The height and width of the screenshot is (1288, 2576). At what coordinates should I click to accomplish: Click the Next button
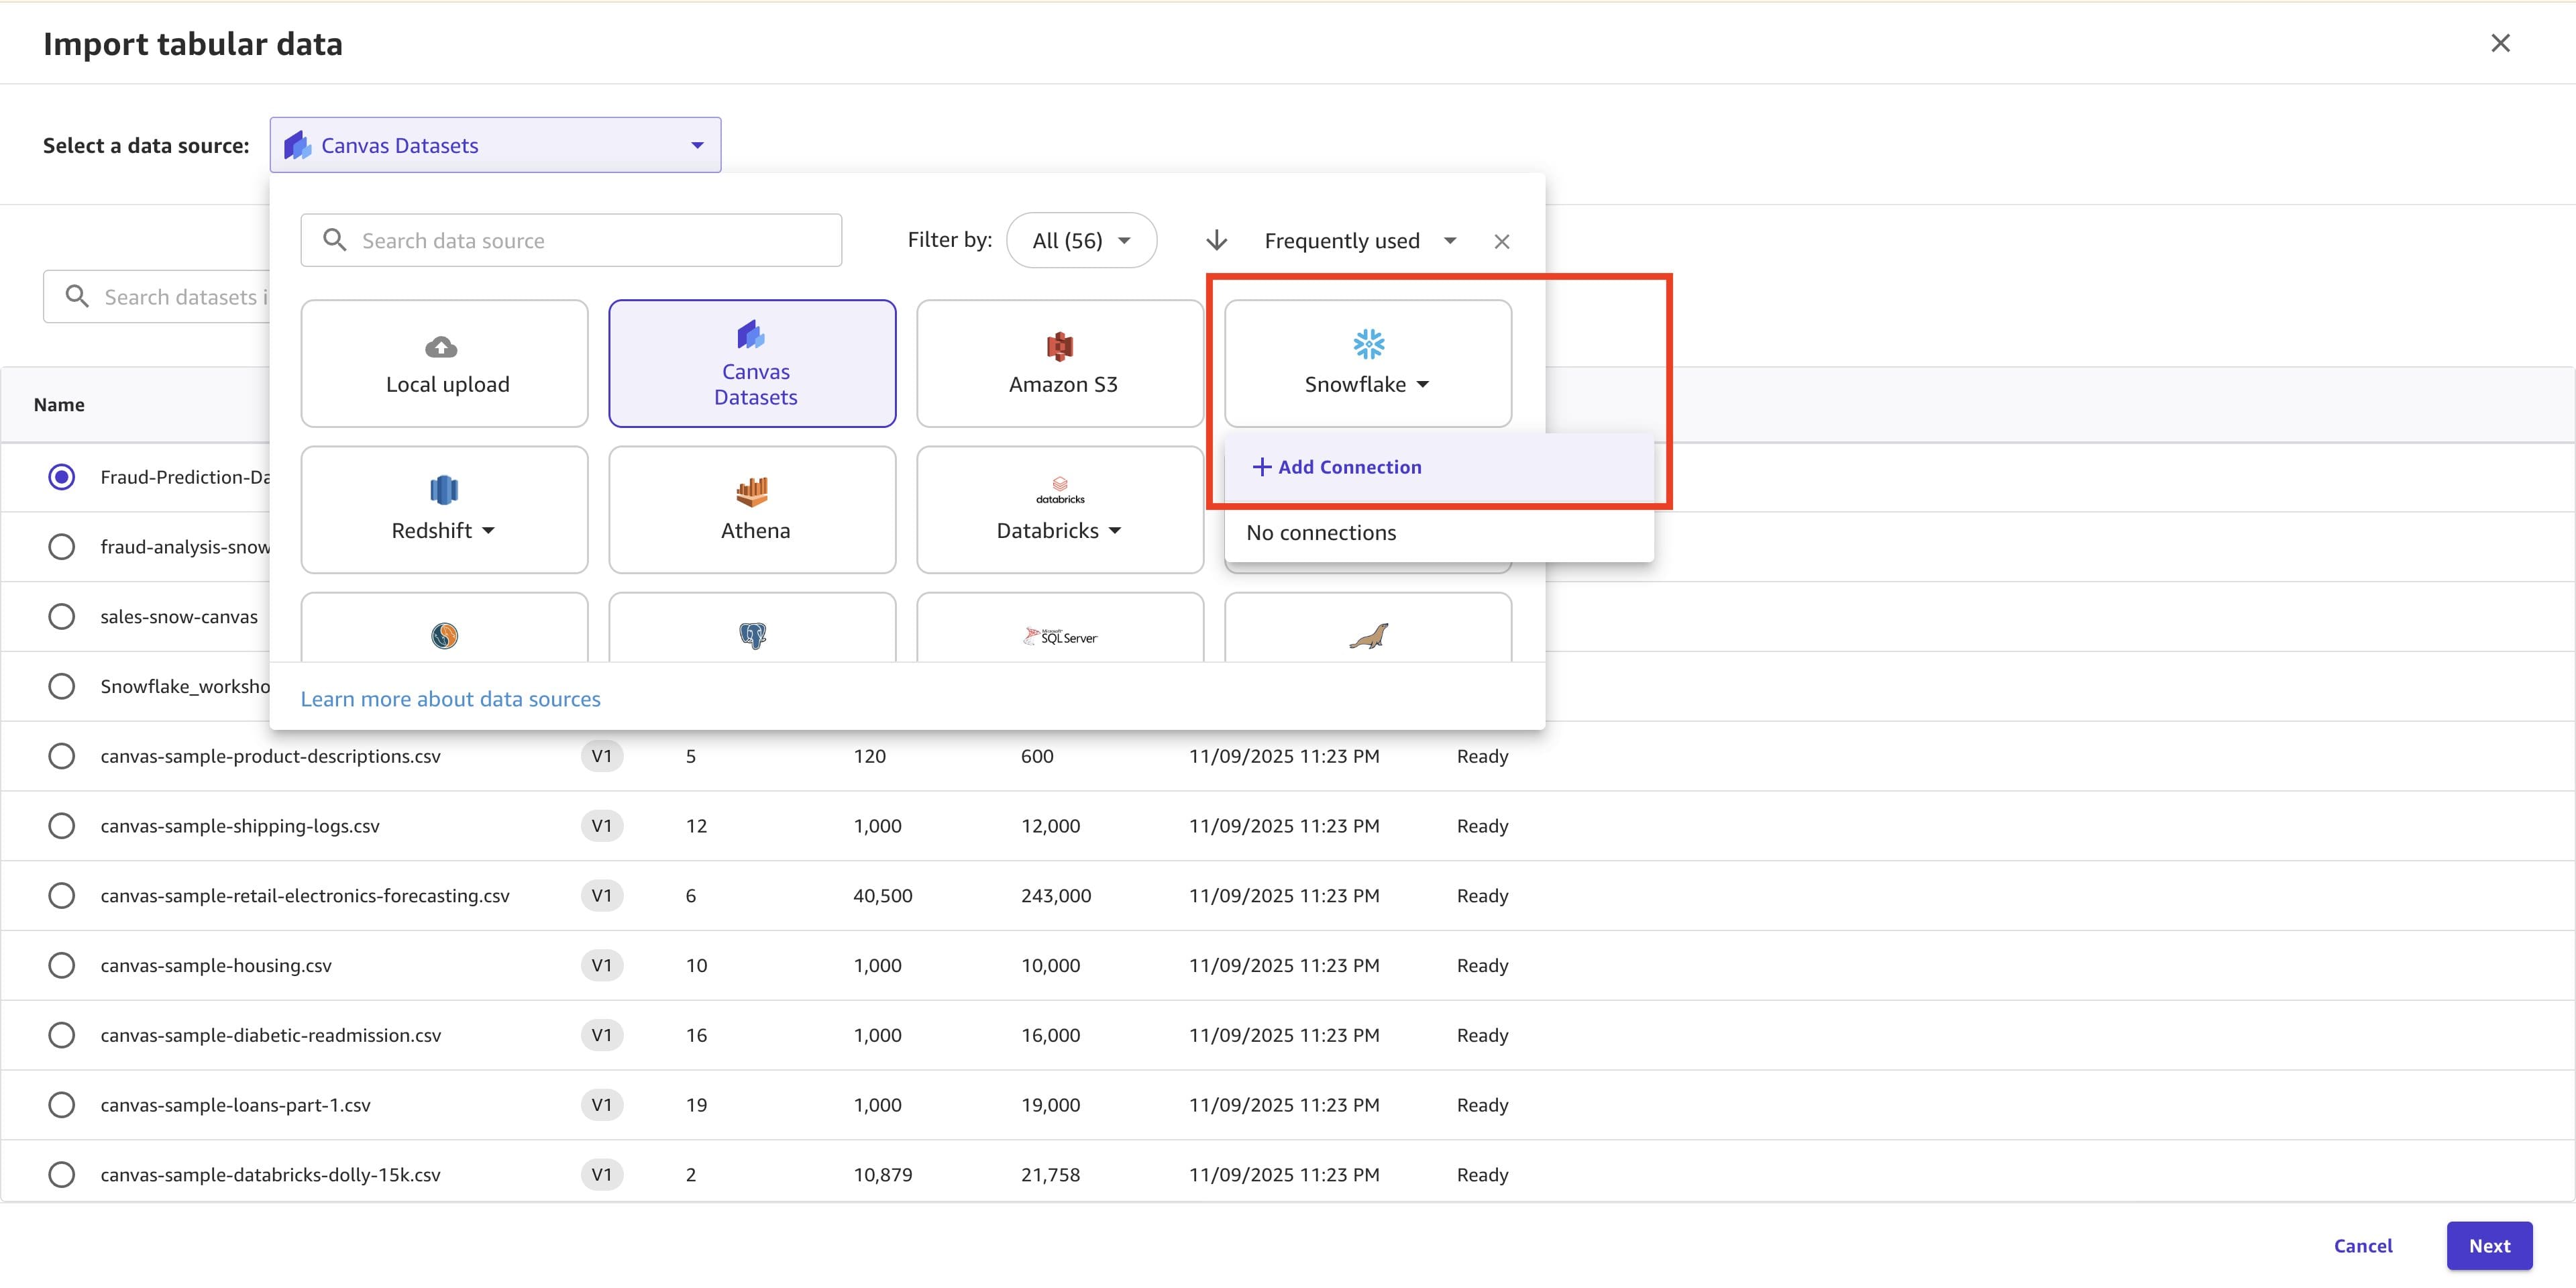pyautogui.click(x=2489, y=1246)
